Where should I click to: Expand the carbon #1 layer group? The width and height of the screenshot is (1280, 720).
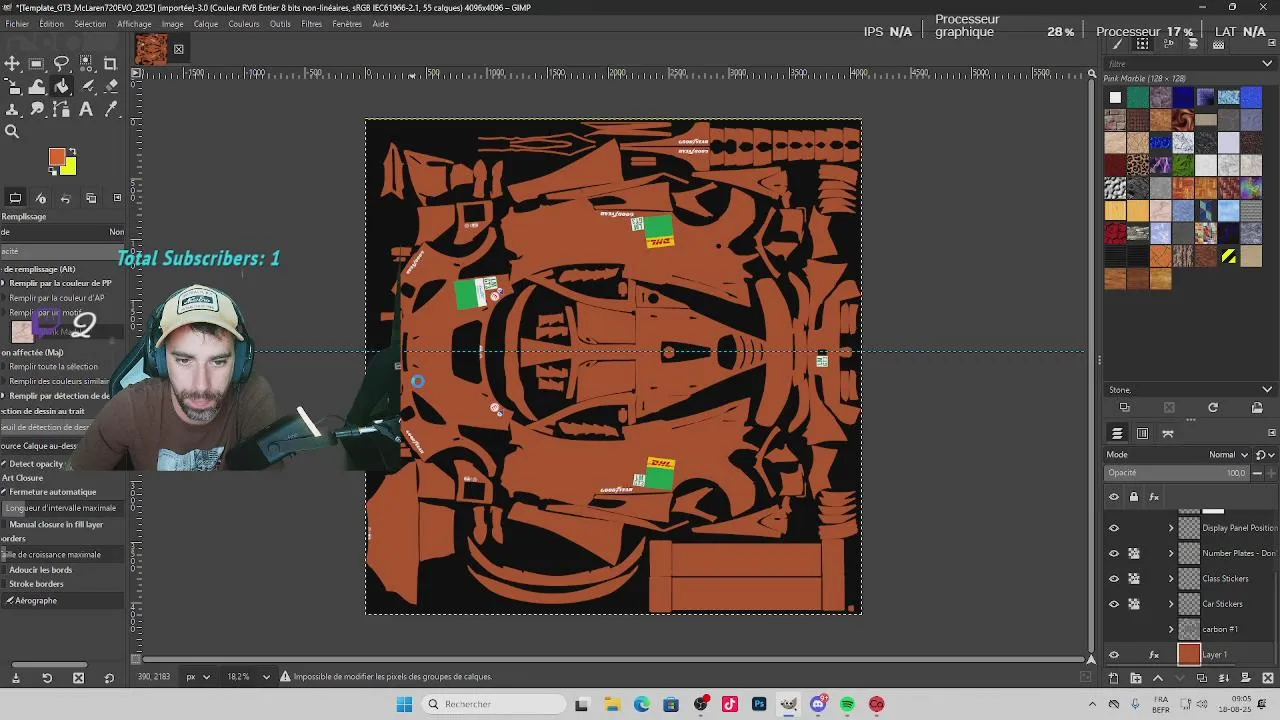[x=1171, y=629]
